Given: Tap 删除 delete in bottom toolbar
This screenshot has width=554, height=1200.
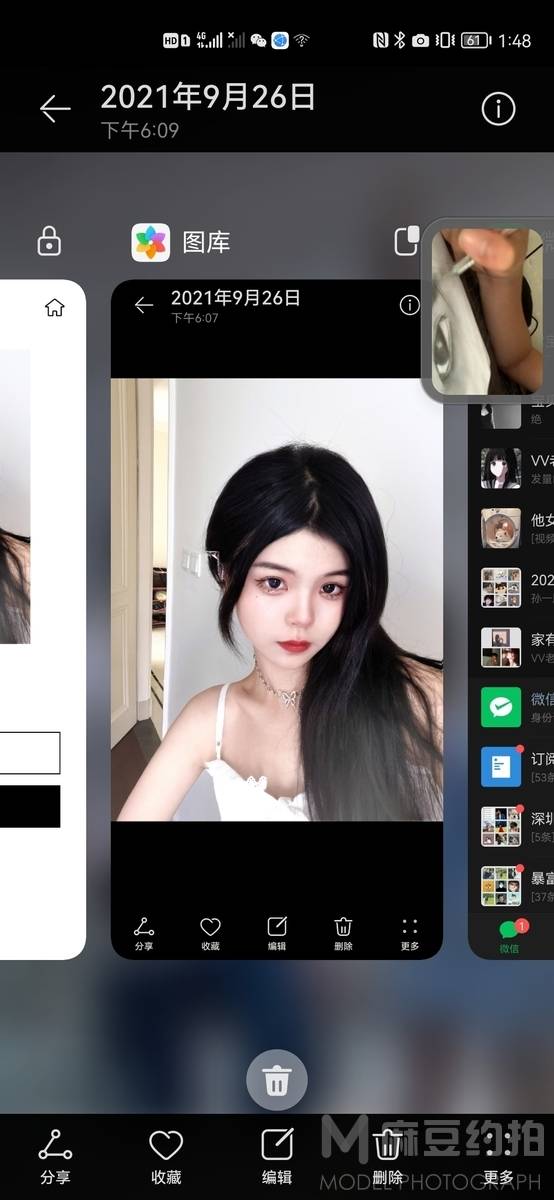Looking at the screenshot, I should click(x=387, y=1157).
